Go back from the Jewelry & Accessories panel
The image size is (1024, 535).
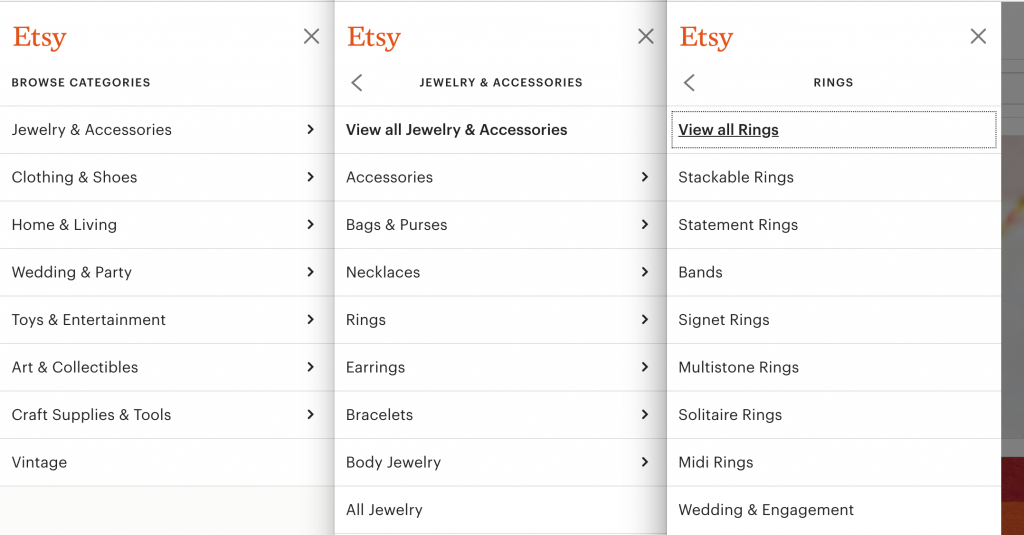(x=357, y=83)
